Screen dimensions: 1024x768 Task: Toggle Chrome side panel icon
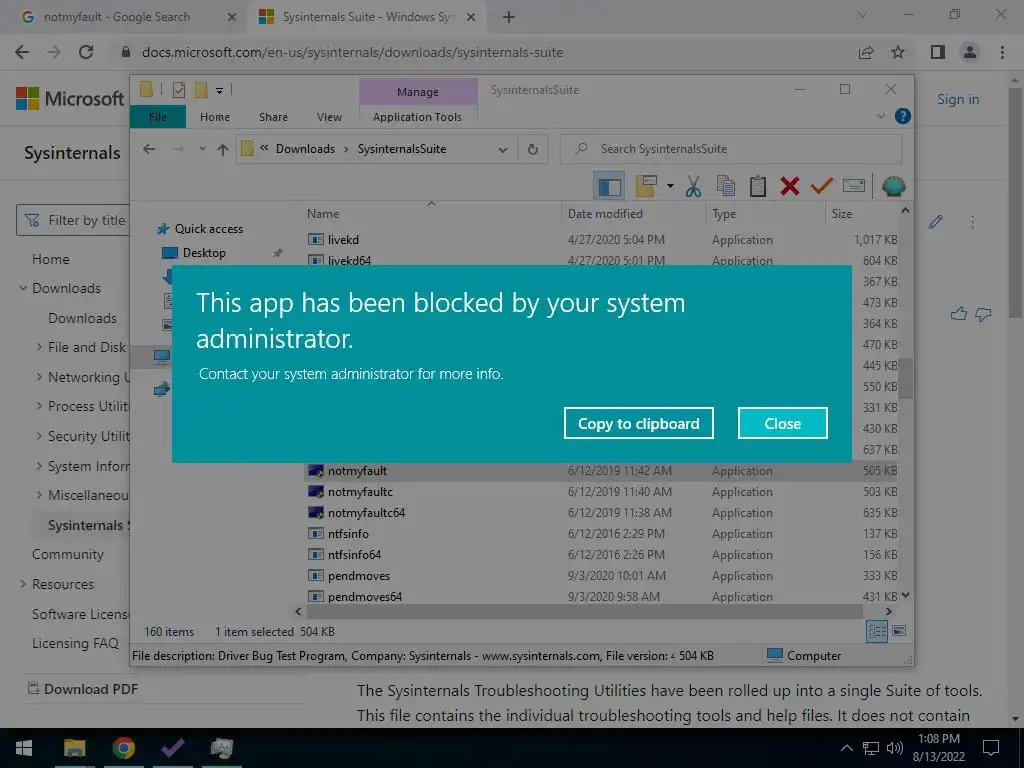click(938, 52)
